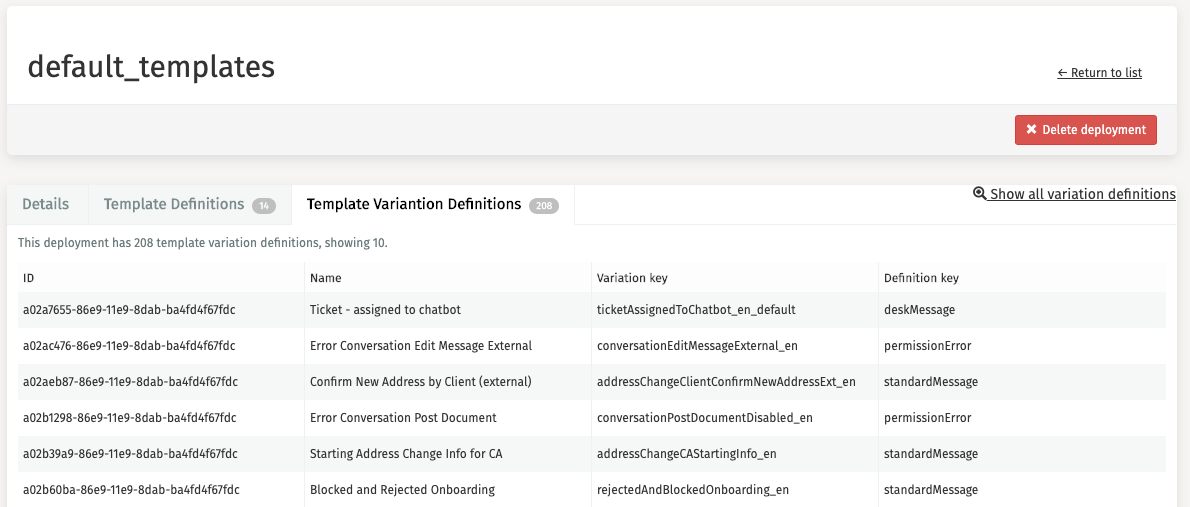Switch to the Details tab
The image size is (1190, 507).
point(46,204)
